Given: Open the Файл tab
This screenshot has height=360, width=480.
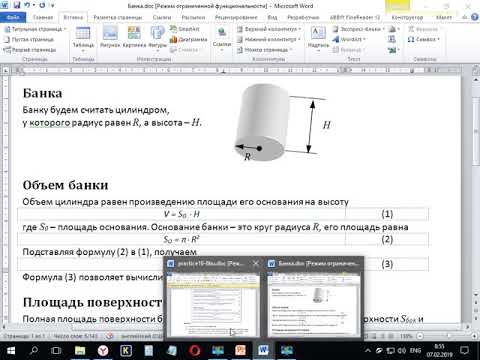Looking at the screenshot, I should [x=13, y=17].
